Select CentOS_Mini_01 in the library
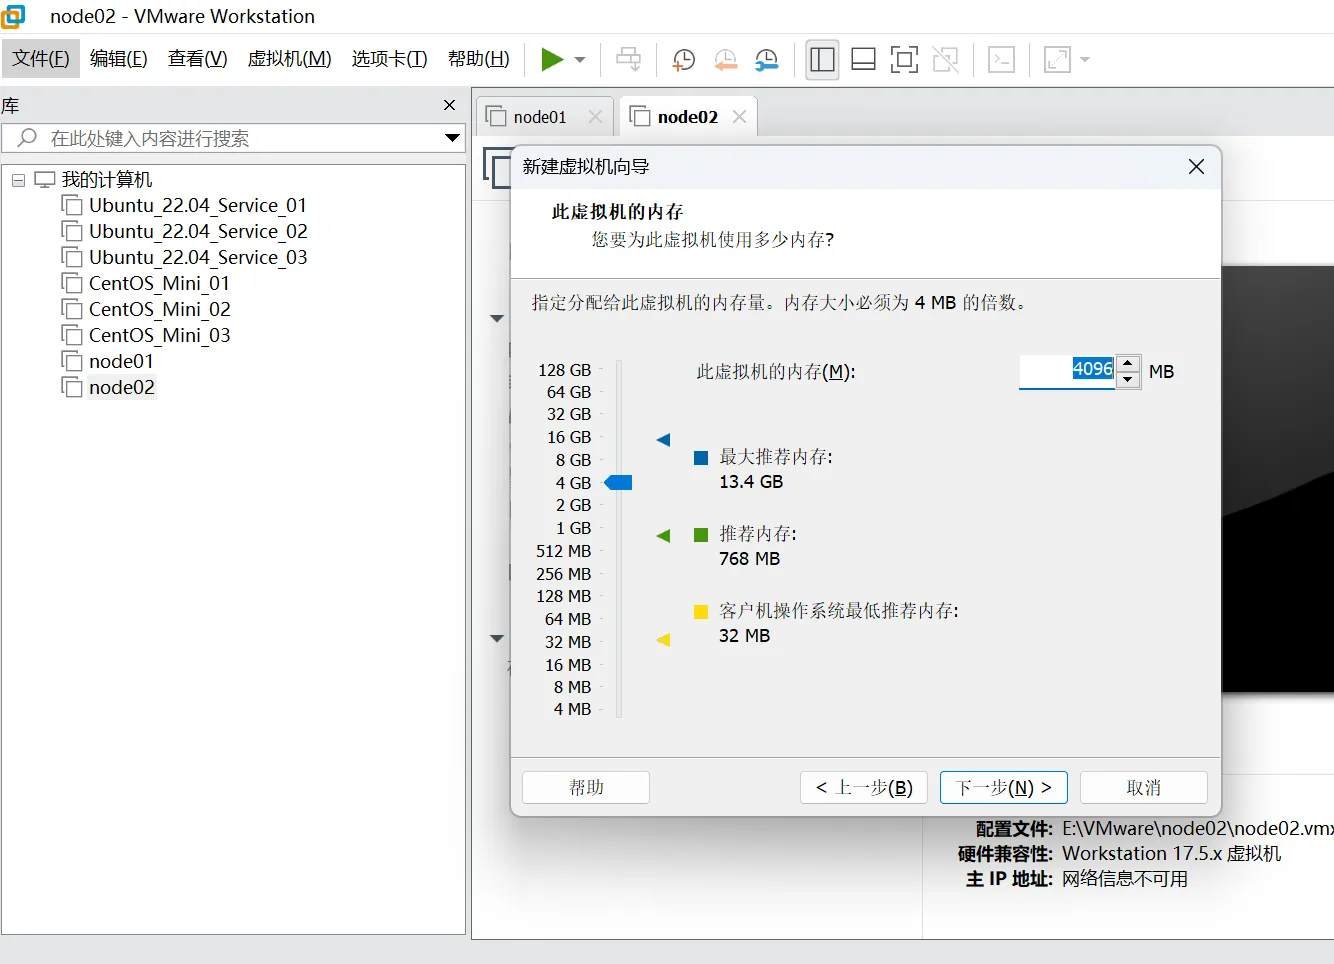Image resolution: width=1334 pixels, height=964 pixels. (159, 283)
